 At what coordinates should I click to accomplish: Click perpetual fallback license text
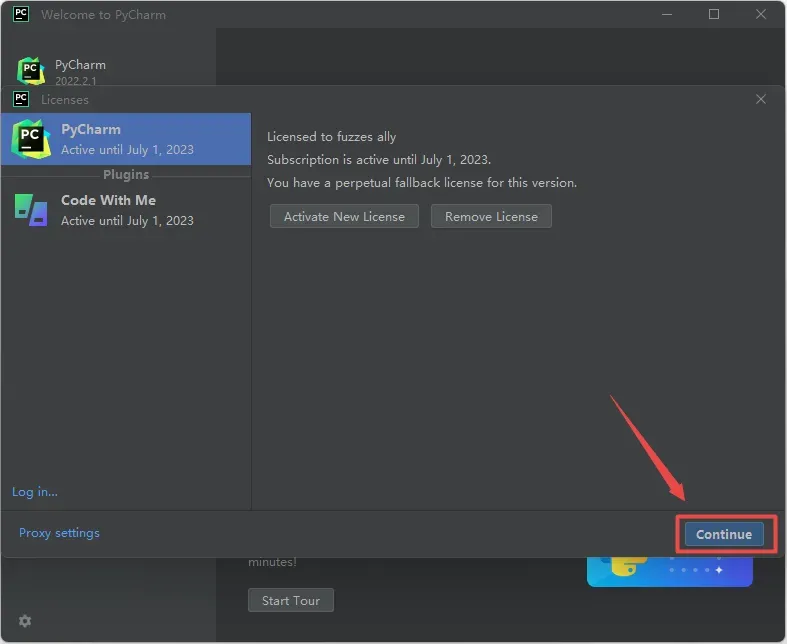coord(422,183)
